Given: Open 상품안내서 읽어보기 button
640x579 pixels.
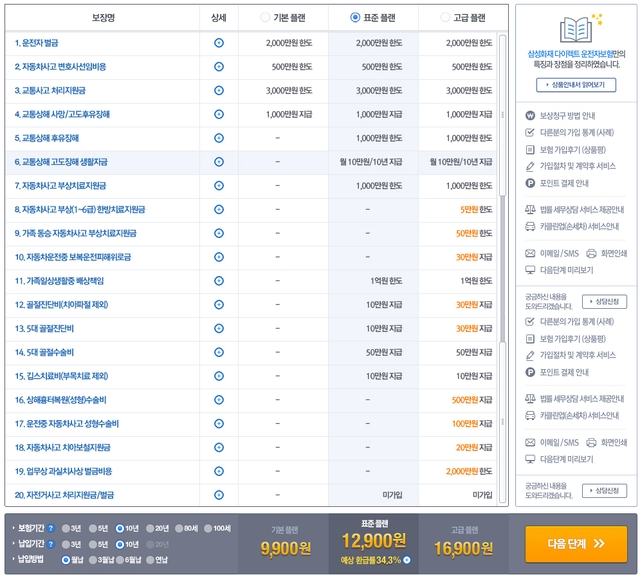Looking at the screenshot, I should click(x=575, y=85).
